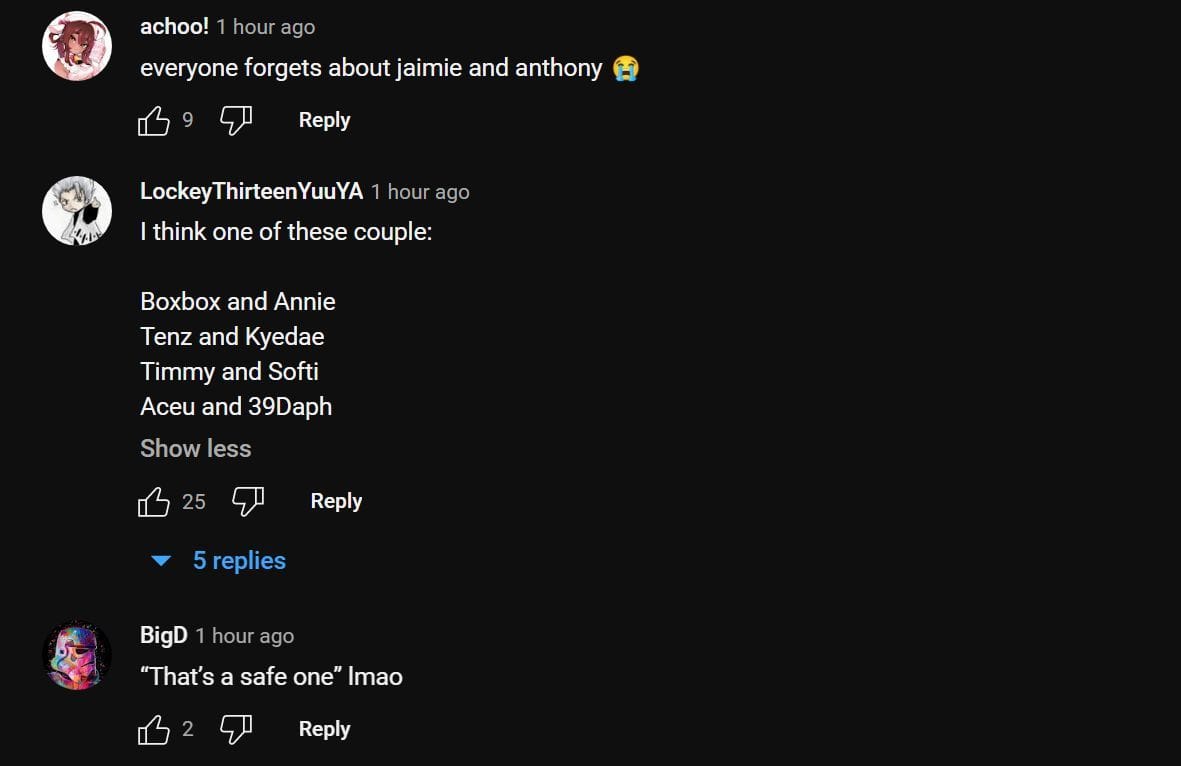Like BigD's "That's a safe one" comment
The width and height of the screenshot is (1181, 766).
point(154,730)
